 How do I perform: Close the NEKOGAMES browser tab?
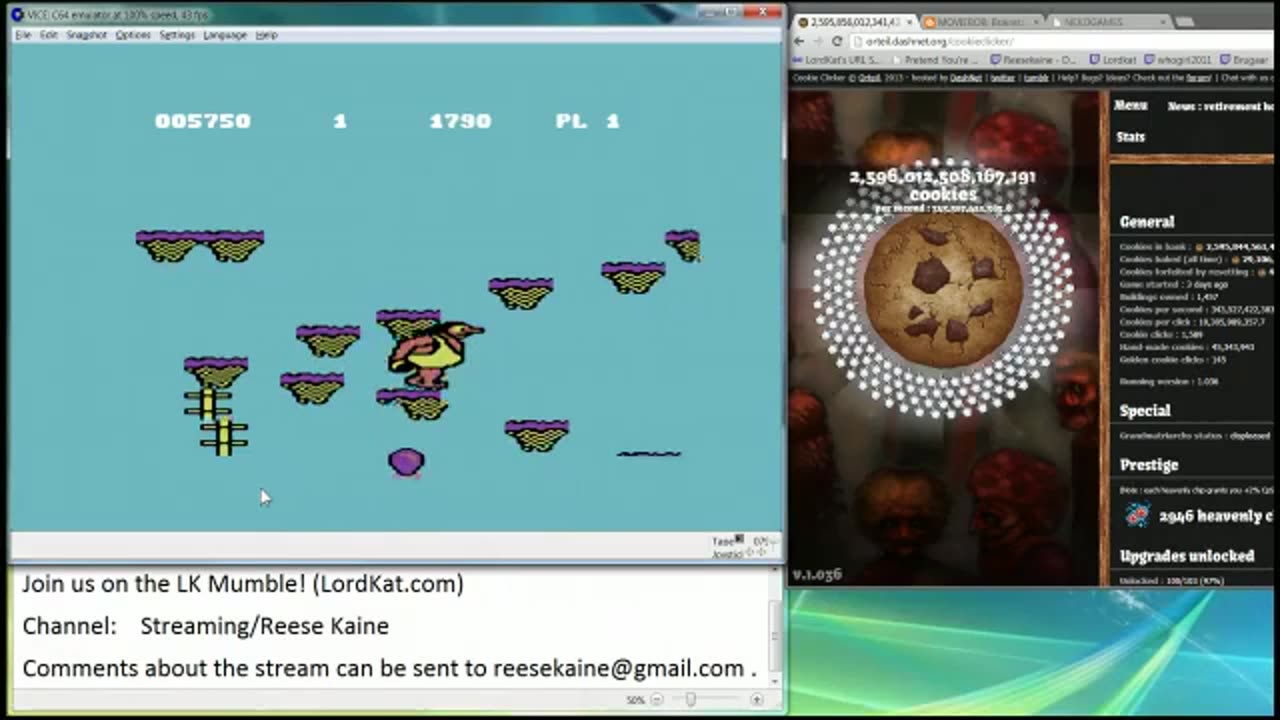point(1163,22)
